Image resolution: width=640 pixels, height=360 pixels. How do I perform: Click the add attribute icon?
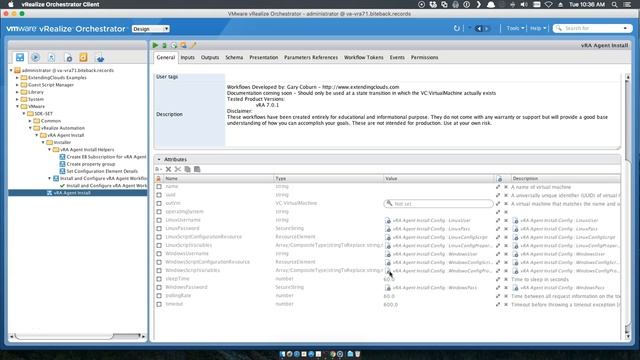tap(158, 169)
